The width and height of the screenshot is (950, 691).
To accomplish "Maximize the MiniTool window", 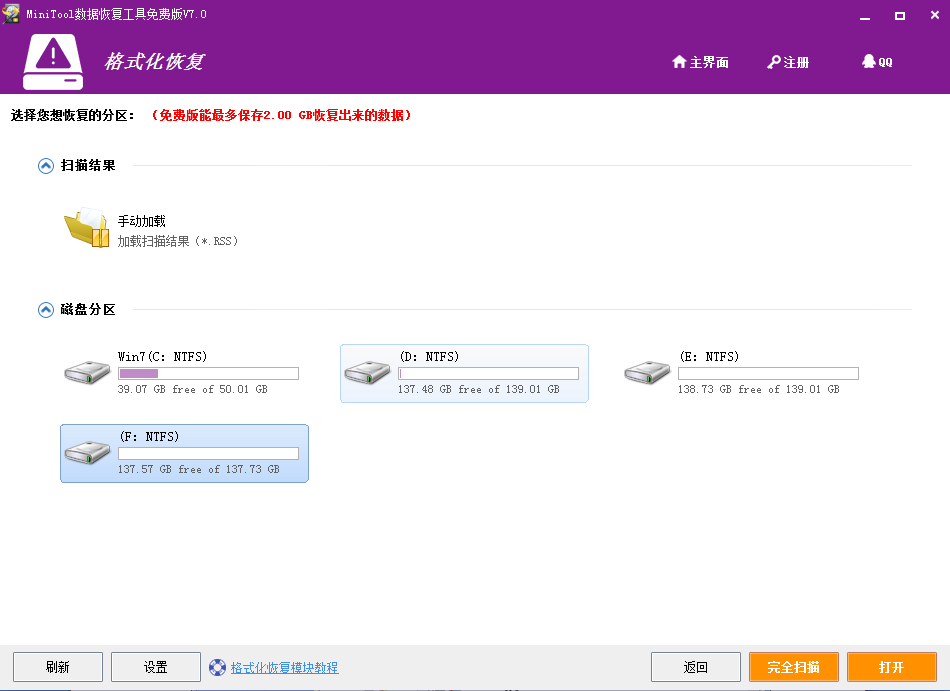I will (x=900, y=16).
